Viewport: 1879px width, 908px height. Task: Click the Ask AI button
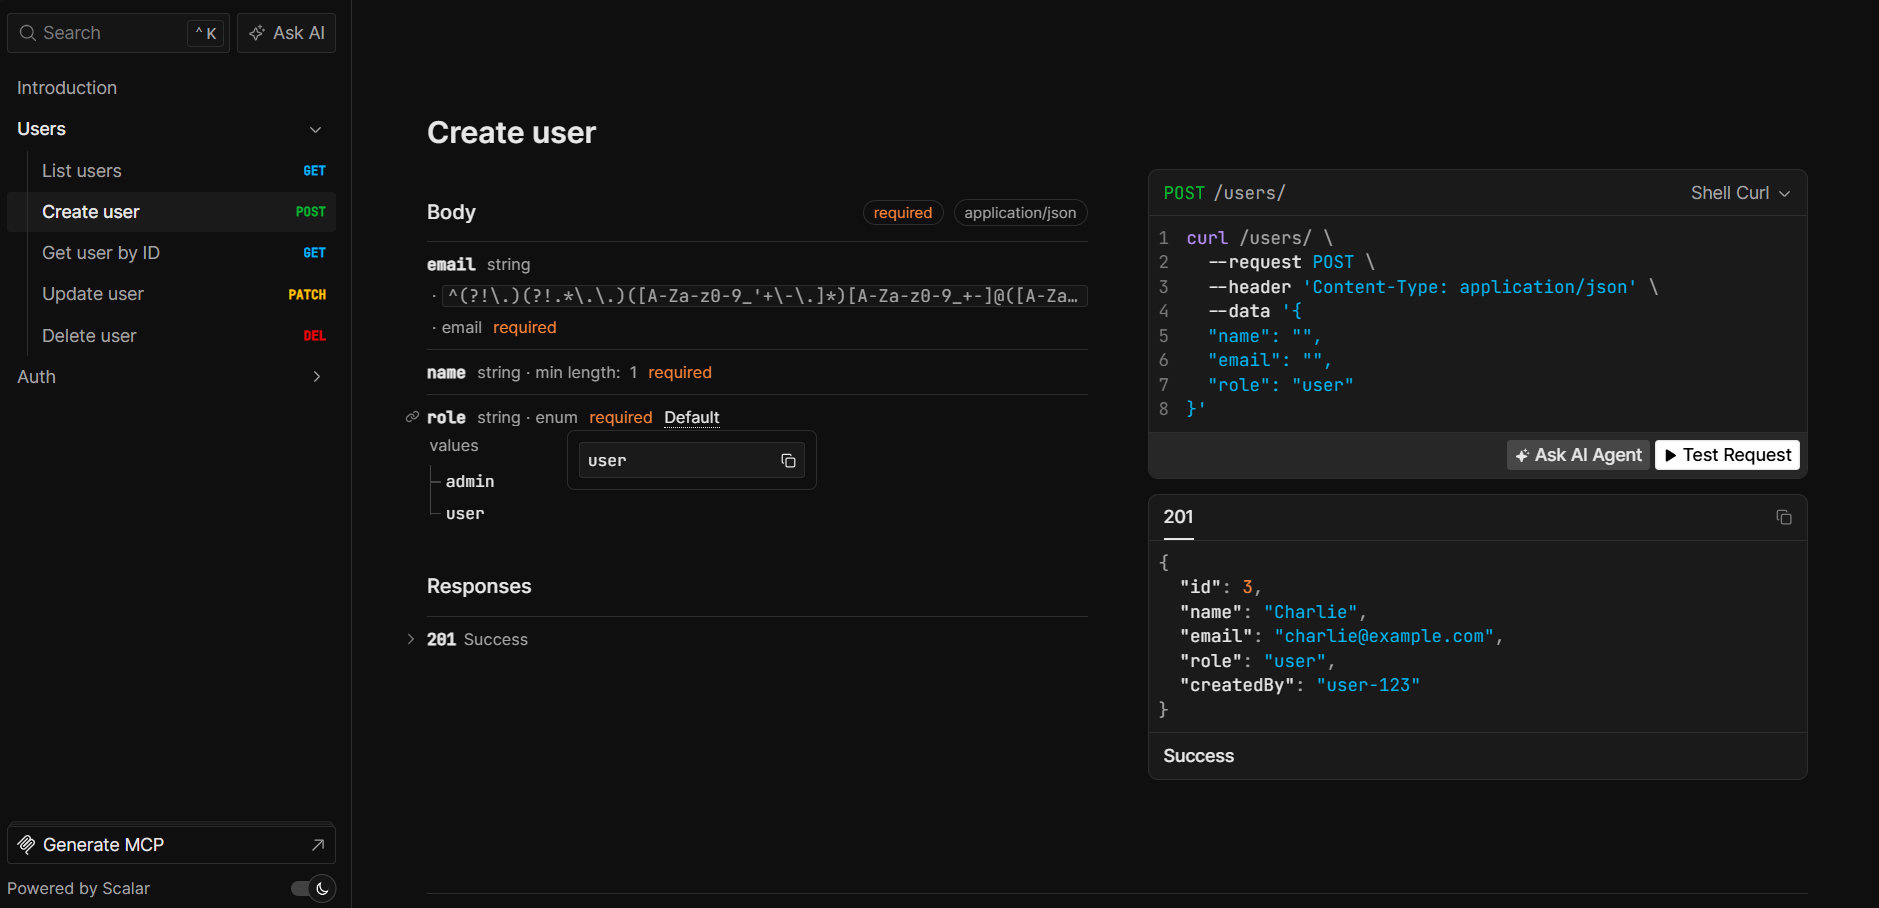[286, 33]
